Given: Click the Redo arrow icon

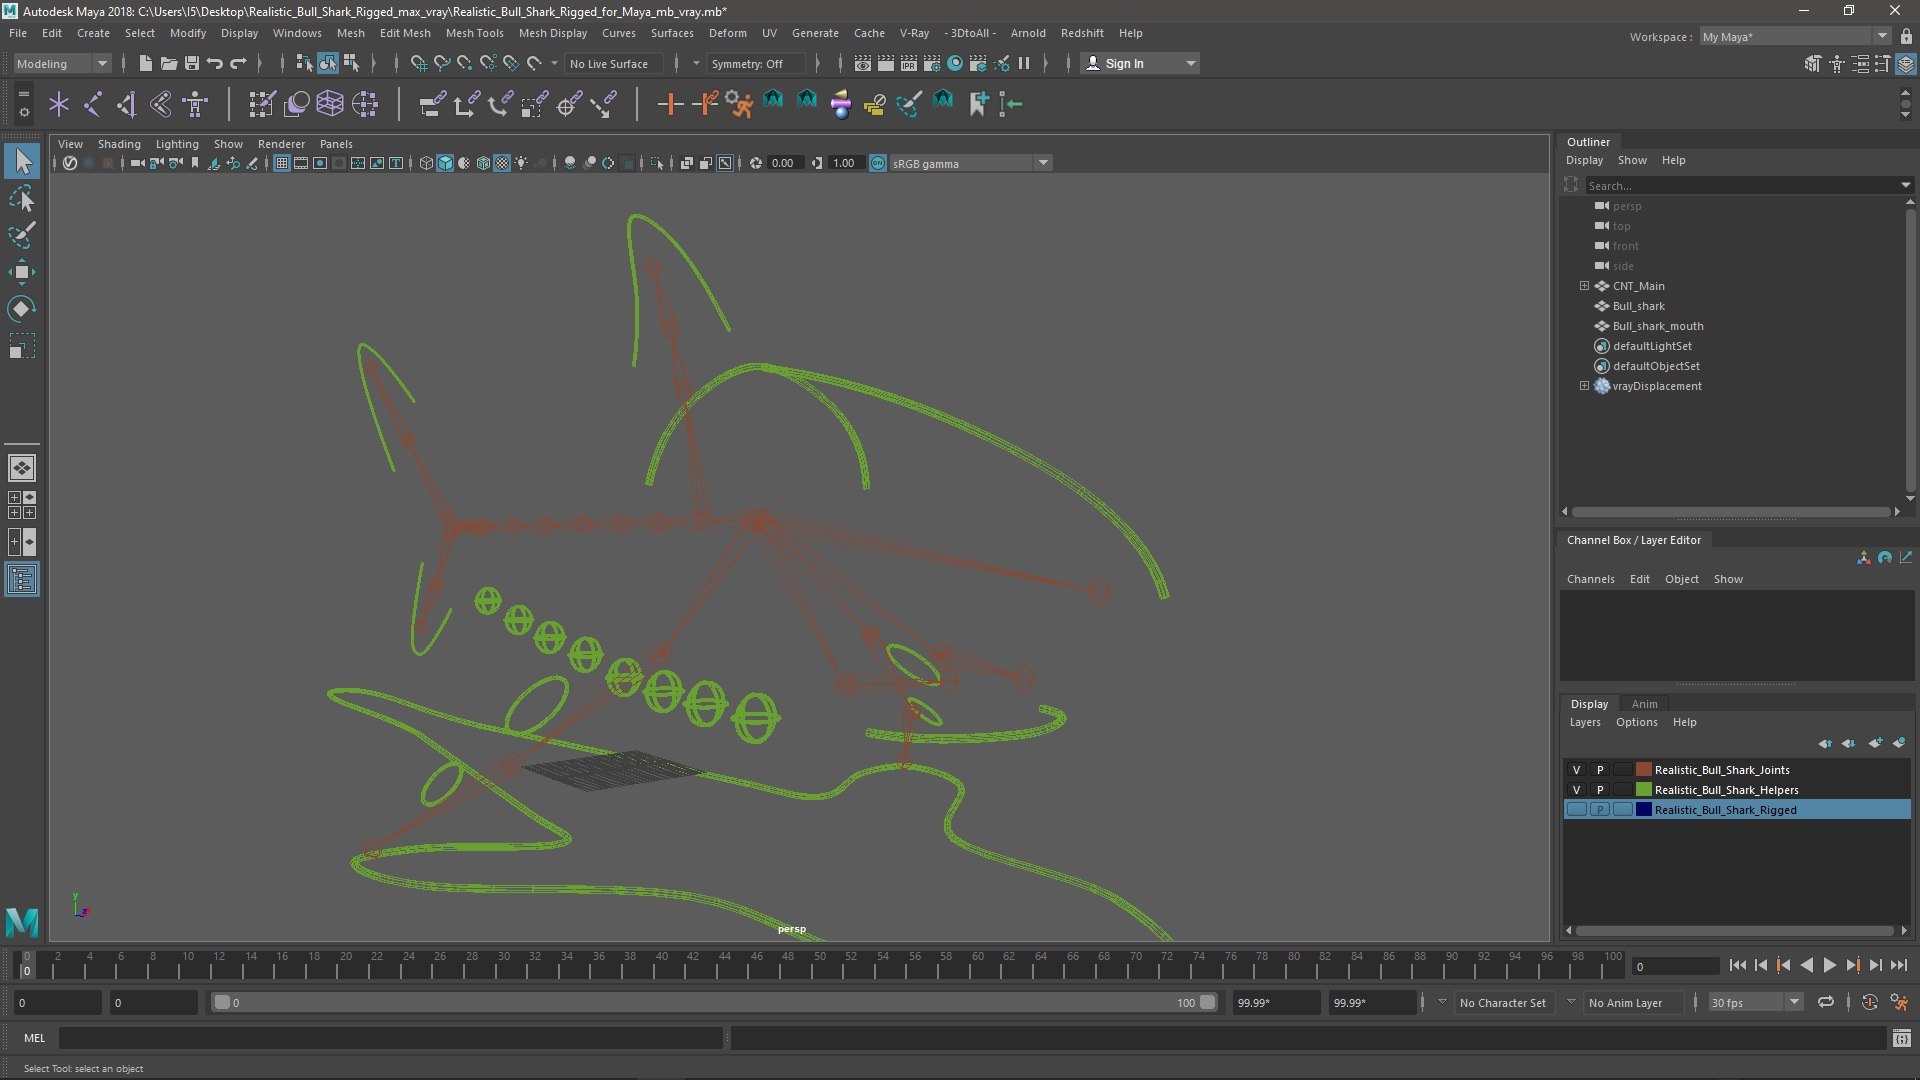Looking at the screenshot, I should pyautogui.click(x=238, y=63).
